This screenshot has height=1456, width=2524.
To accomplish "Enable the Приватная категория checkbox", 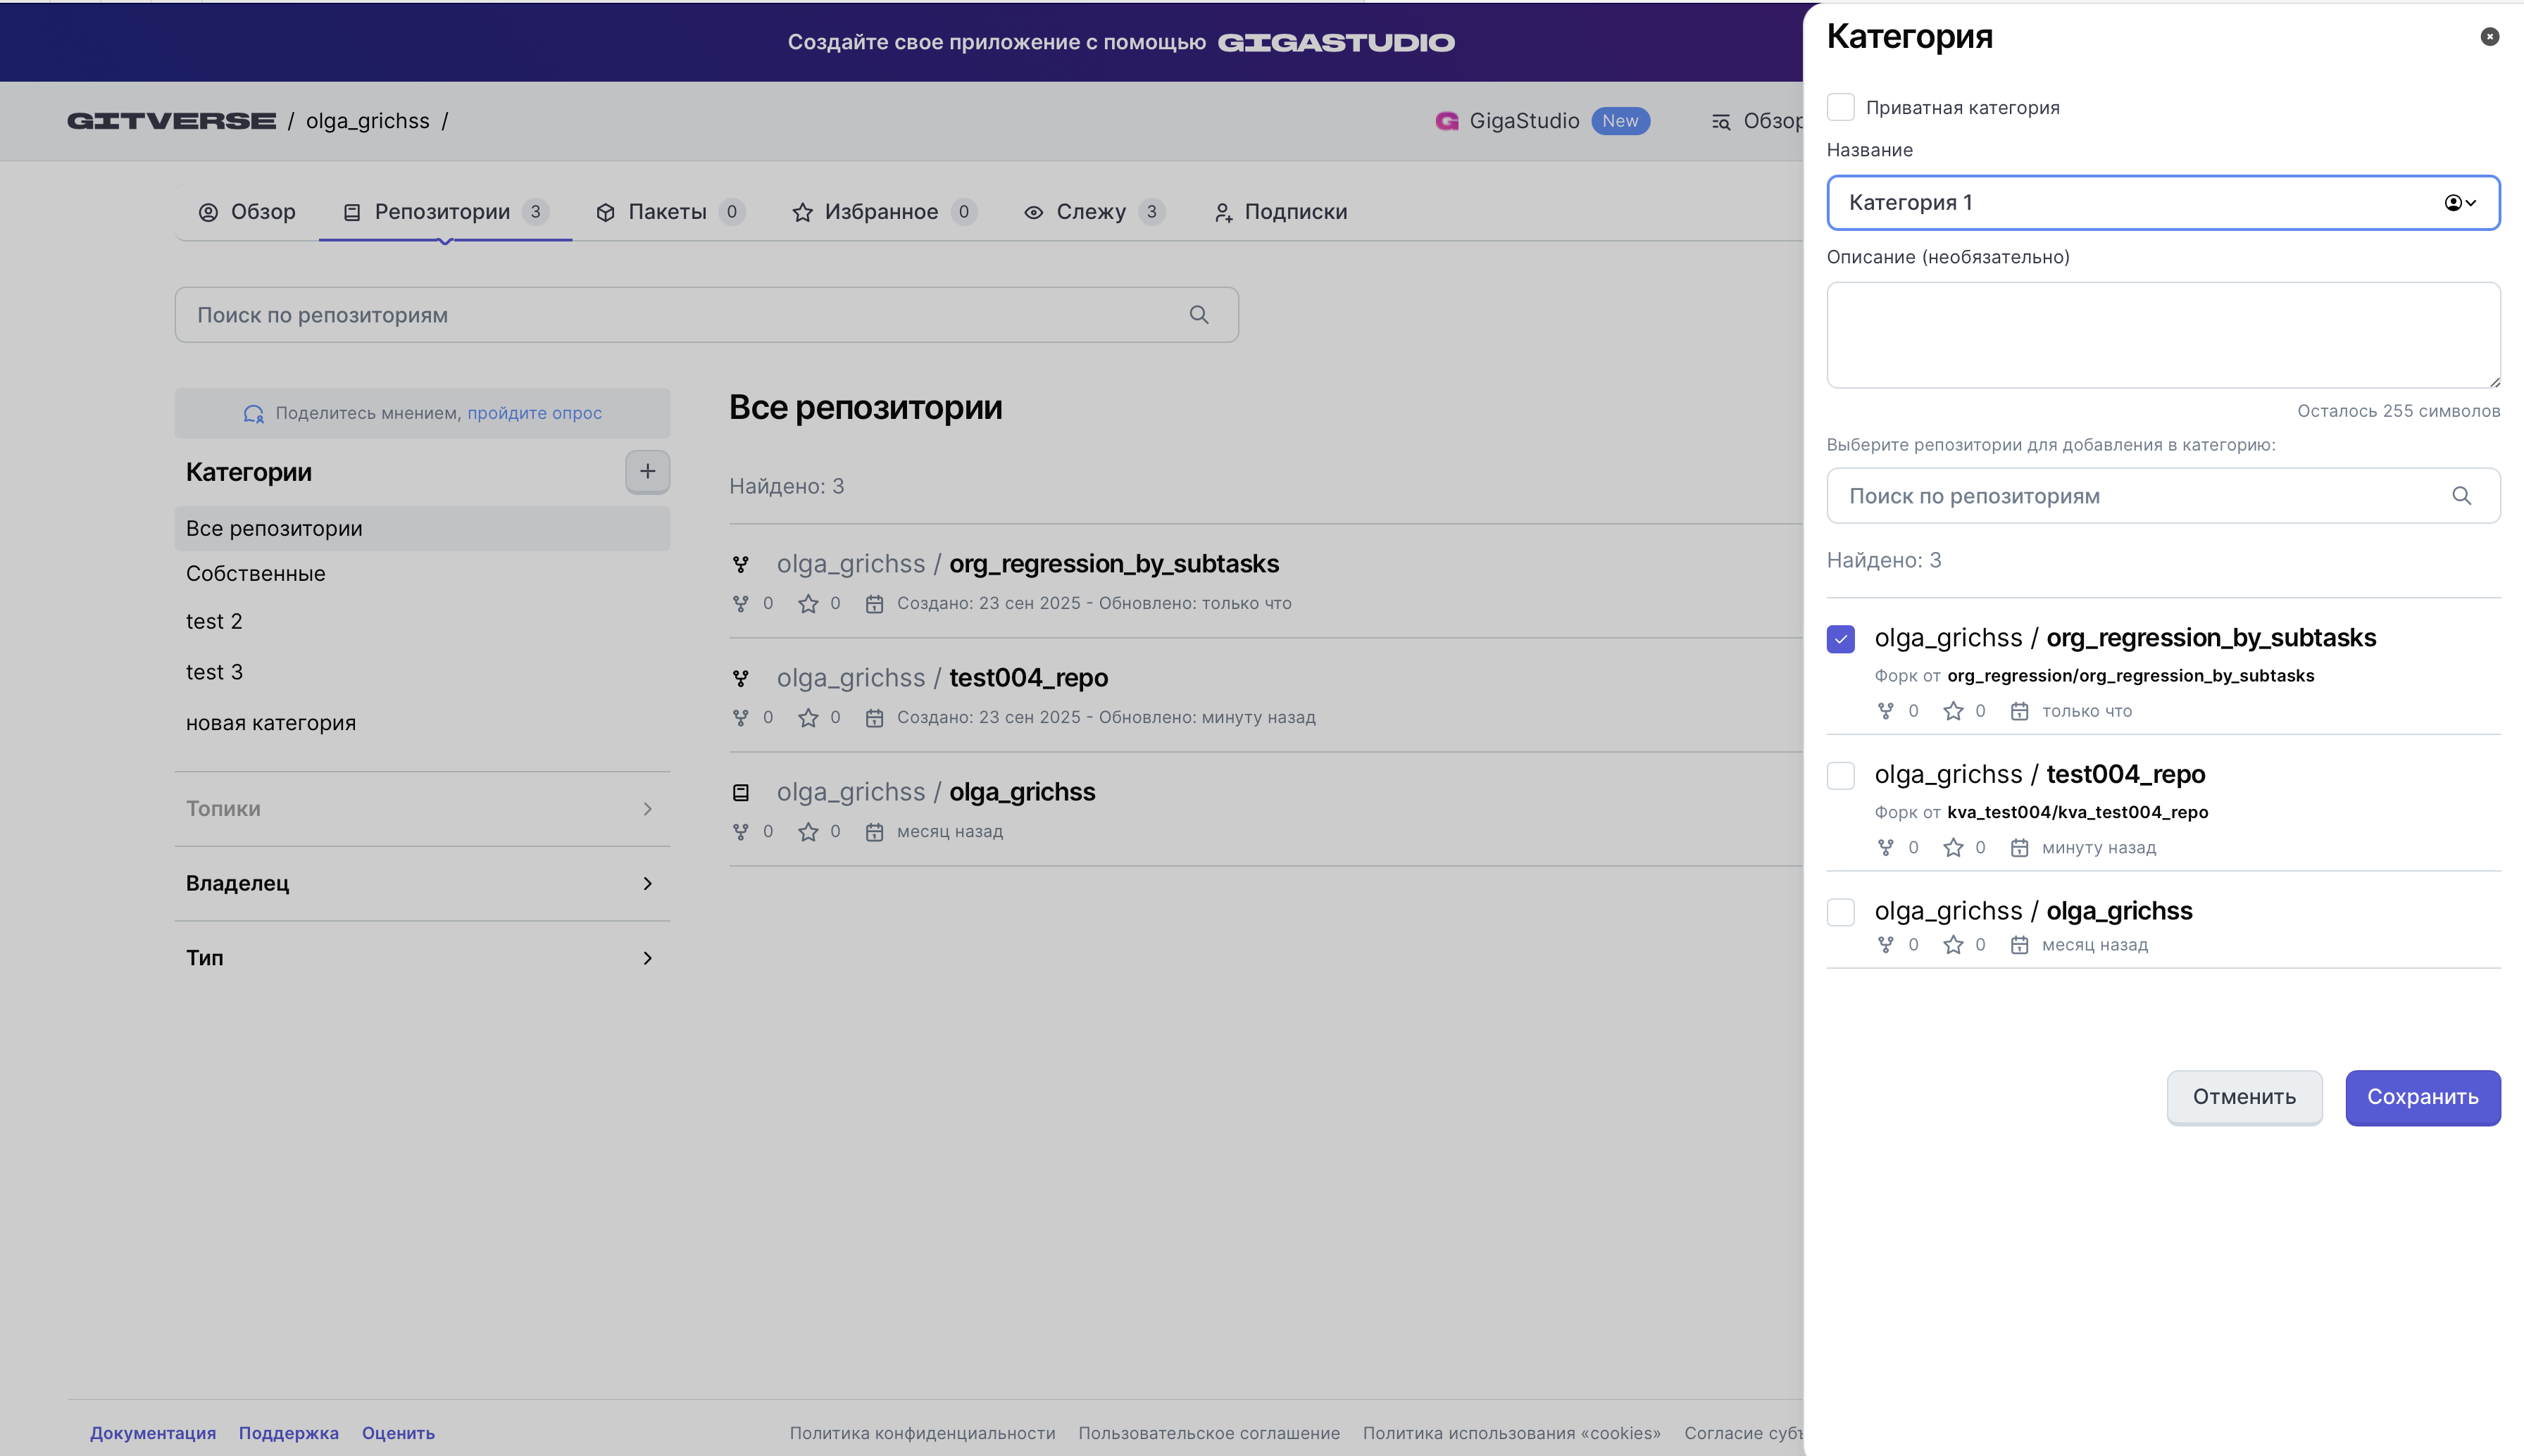I will click(x=1840, y=107).
